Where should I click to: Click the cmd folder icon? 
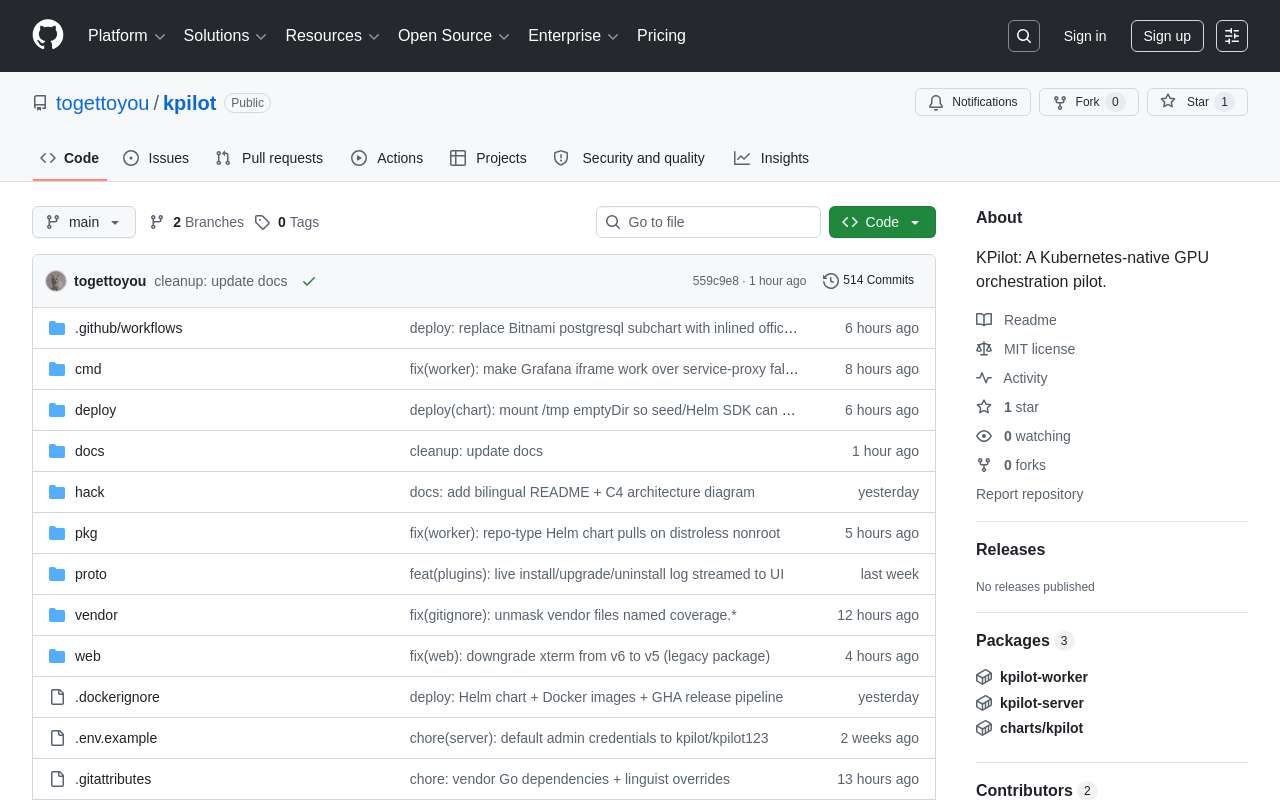(x=57, y=369)
